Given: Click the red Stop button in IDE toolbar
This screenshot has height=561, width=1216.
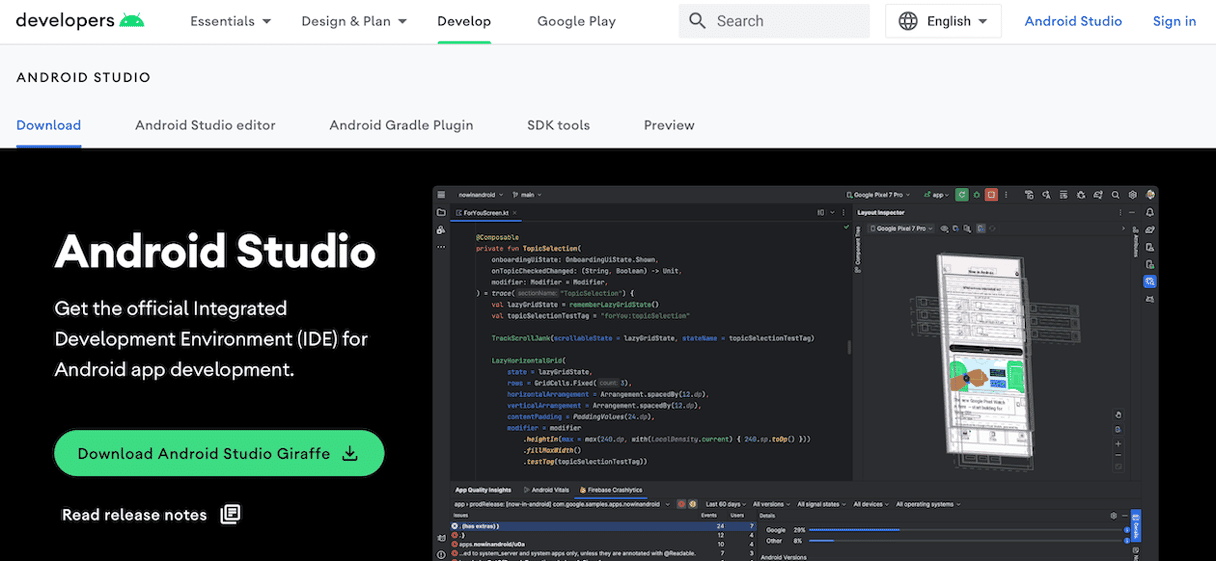Looking at the screenshot, I should coord(991,195).
